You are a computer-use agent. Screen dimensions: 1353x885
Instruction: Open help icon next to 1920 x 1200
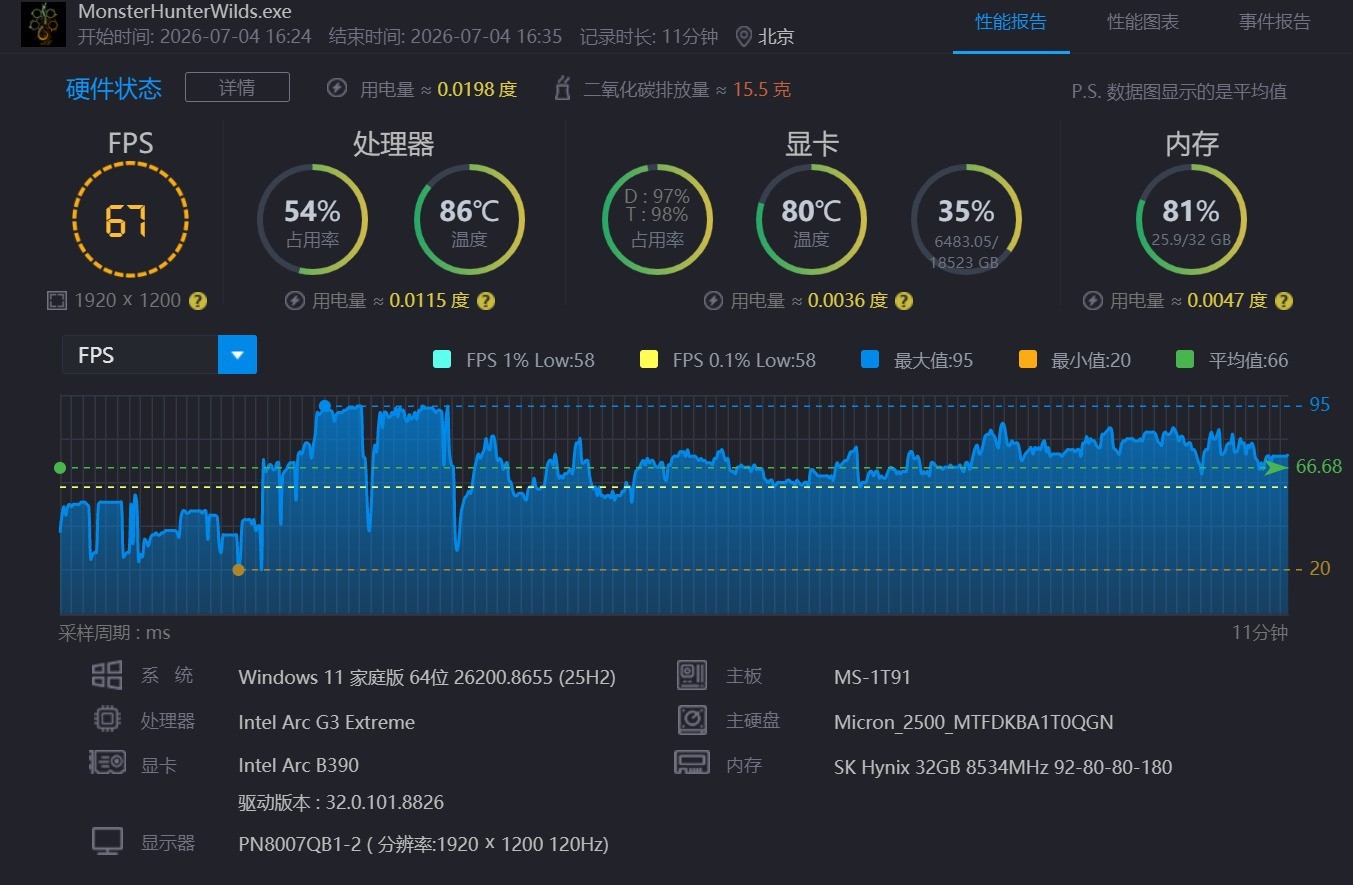[198, 300]
